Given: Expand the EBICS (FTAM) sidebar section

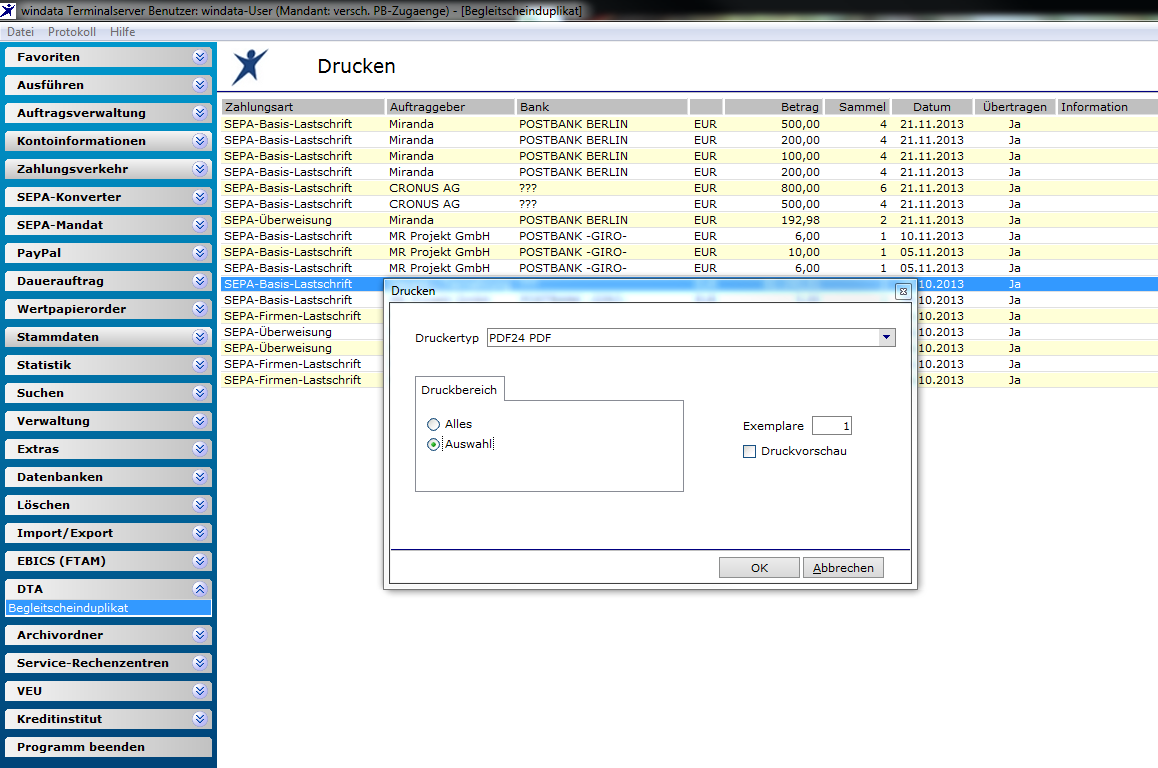Looking at the screenshot, I should click(x=109, y=561).
